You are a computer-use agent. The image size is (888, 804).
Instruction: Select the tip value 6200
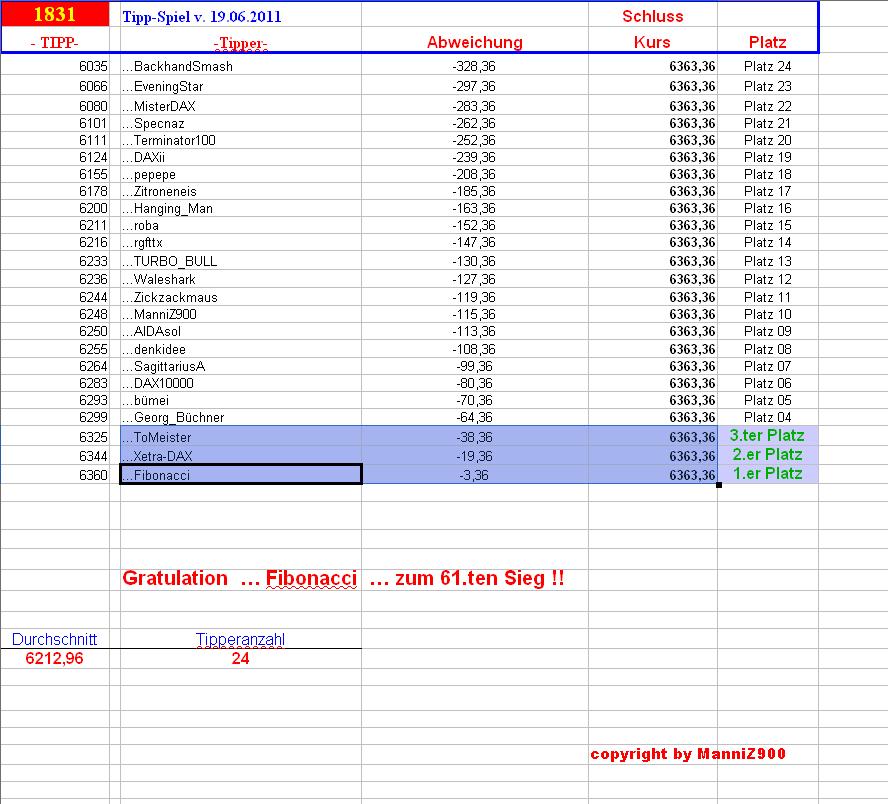click(x=93, y=208)
